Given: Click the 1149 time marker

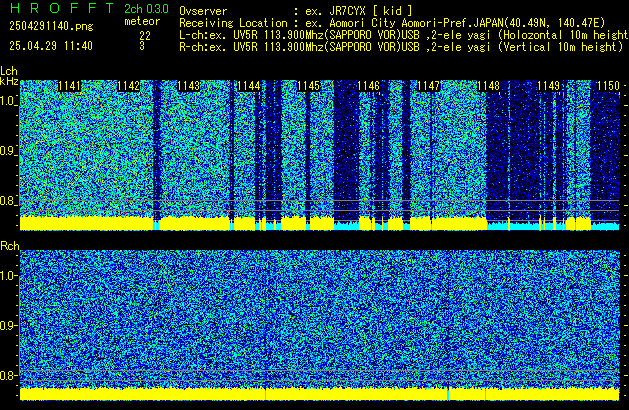Looking at the screenshot, I should tap(548, 86).
